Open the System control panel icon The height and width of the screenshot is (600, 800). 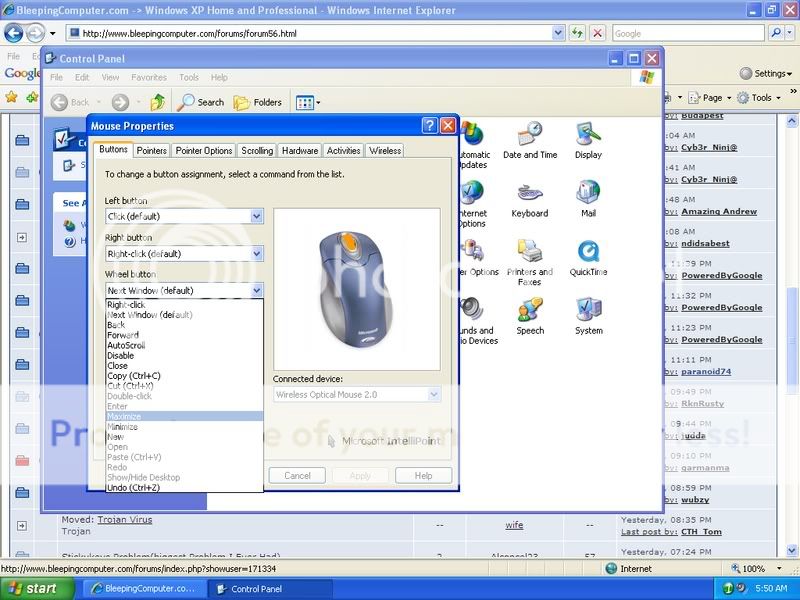[589, 316]
